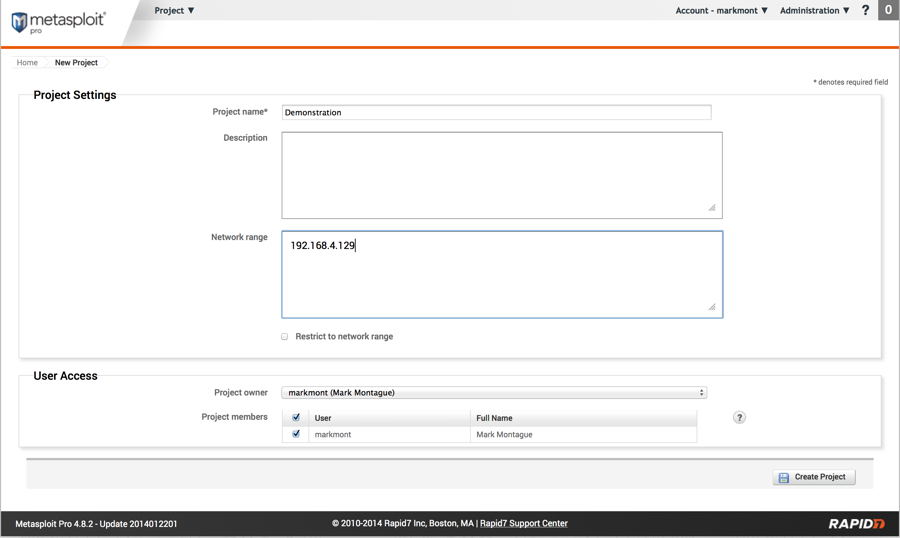Grab the Description resize handle
This screenshot has height=538, width=900.
tap(712, 208)
